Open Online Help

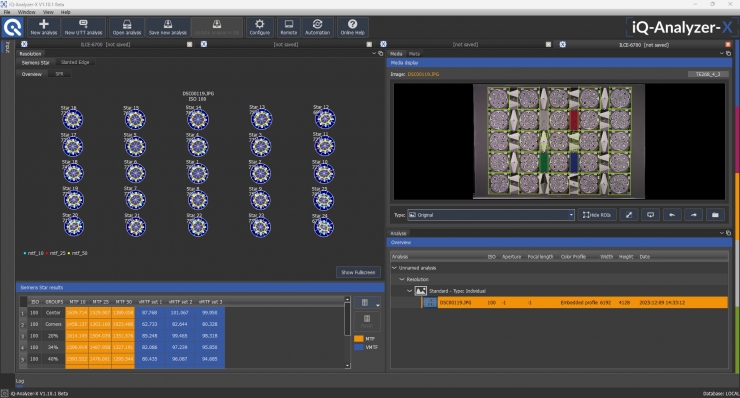pyautogui.click(x=352, y=27)
